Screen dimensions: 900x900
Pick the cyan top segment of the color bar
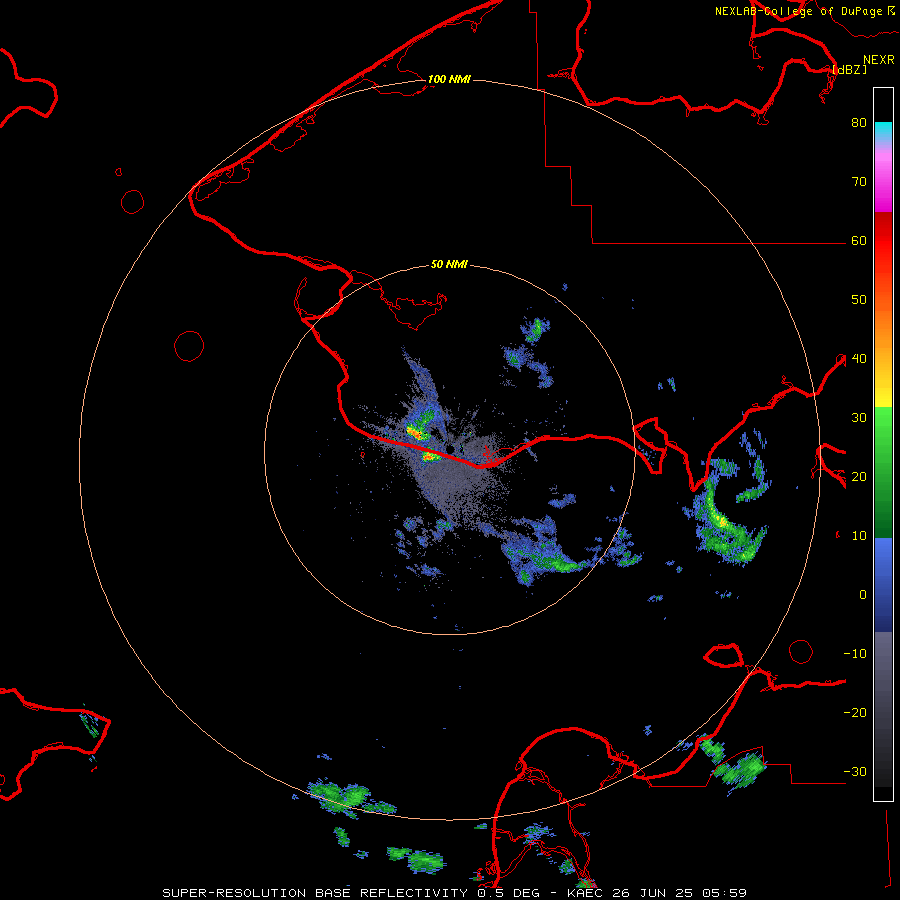pyautogui.click(x=883, y=132)
